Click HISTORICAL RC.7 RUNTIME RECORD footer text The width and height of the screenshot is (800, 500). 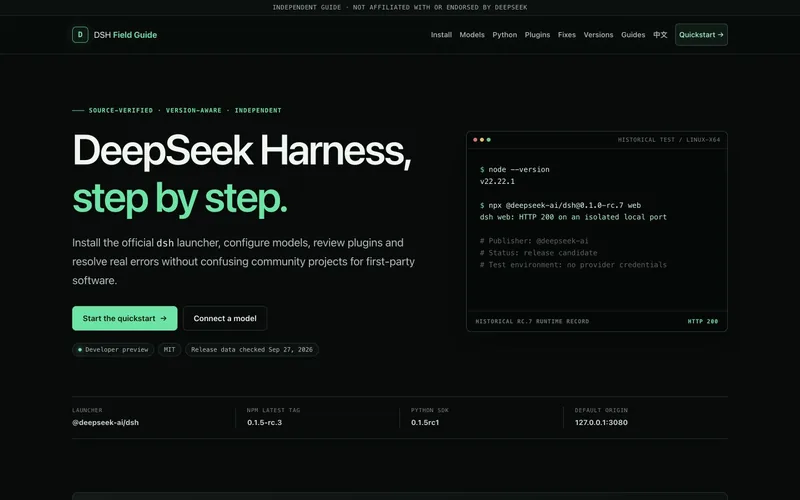532,321
